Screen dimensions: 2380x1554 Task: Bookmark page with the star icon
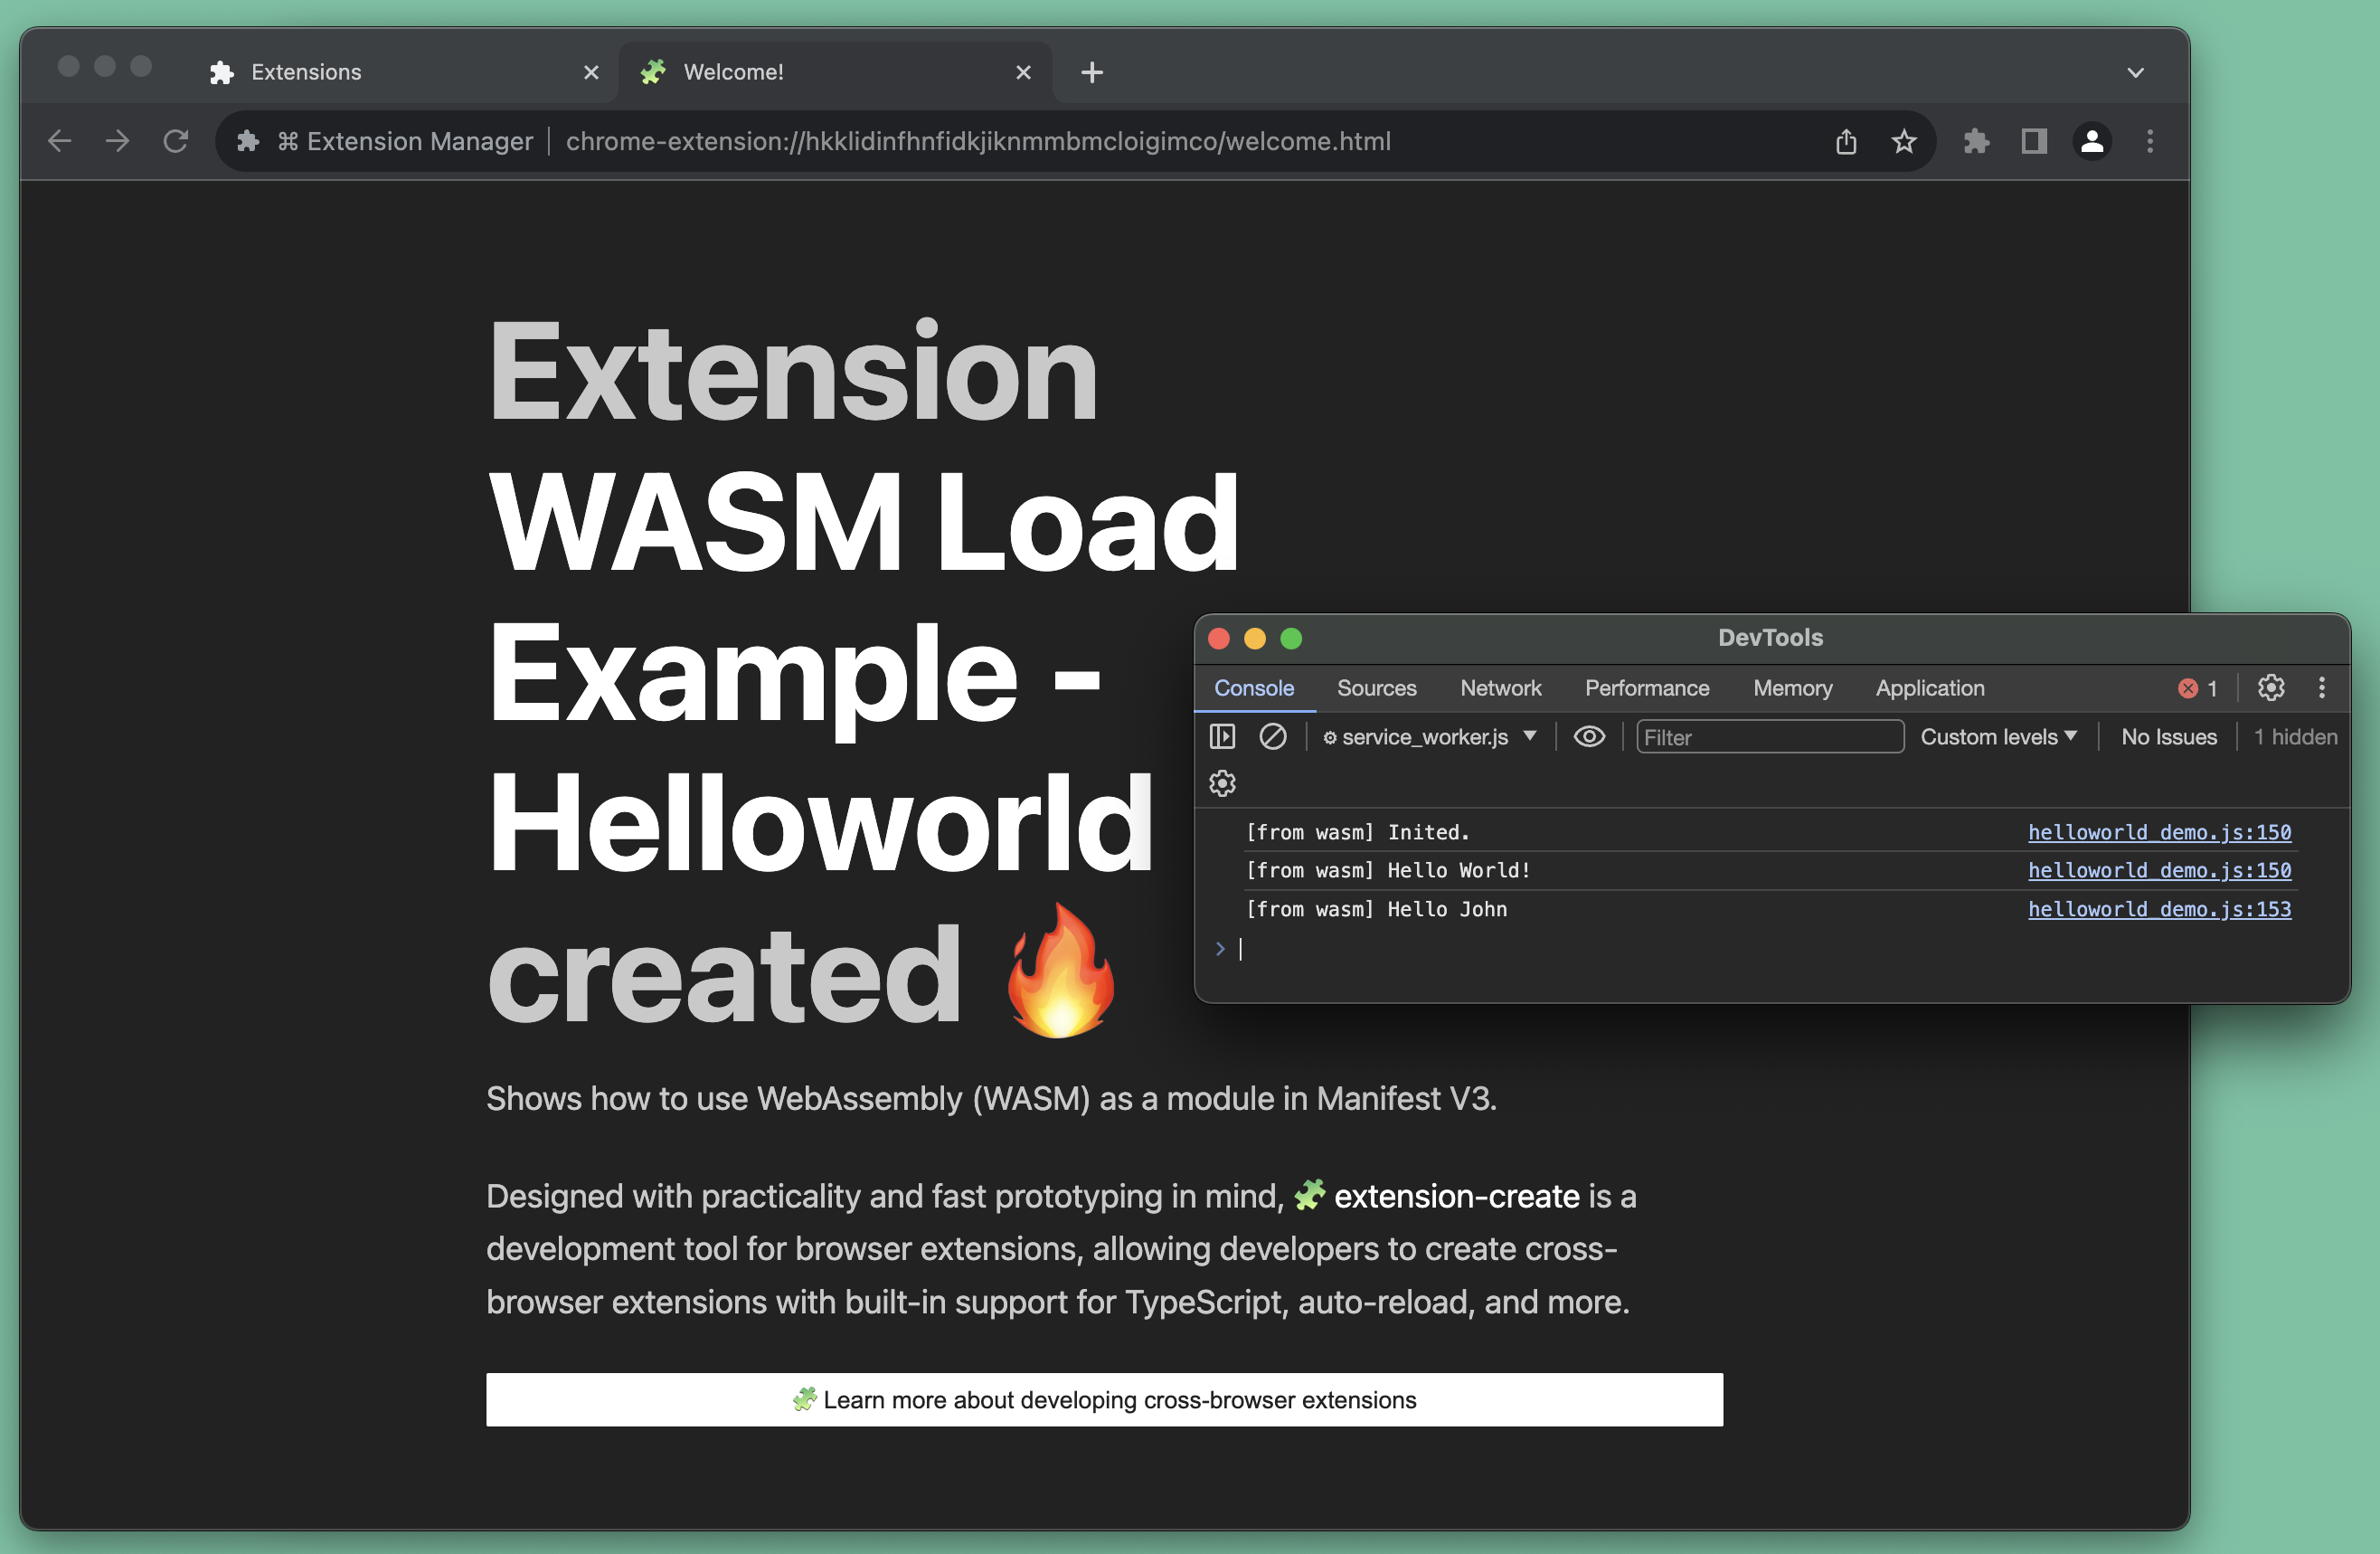[x=1904, y=141]
